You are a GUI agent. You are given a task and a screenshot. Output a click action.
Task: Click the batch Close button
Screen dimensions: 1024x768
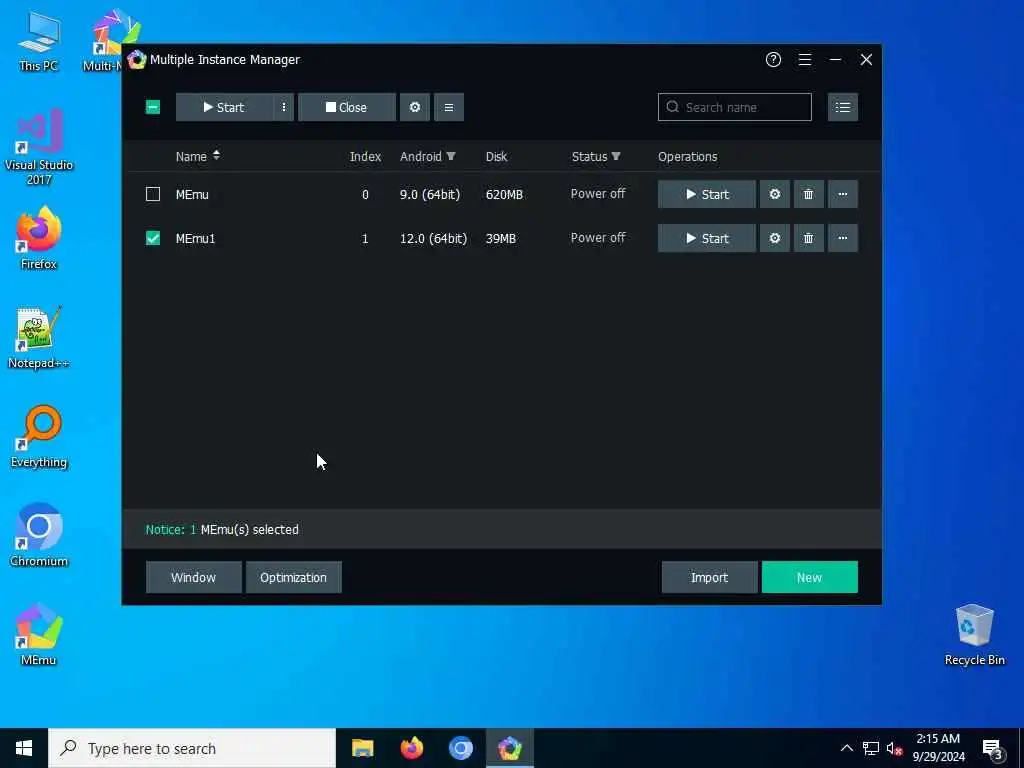point(347,107)
